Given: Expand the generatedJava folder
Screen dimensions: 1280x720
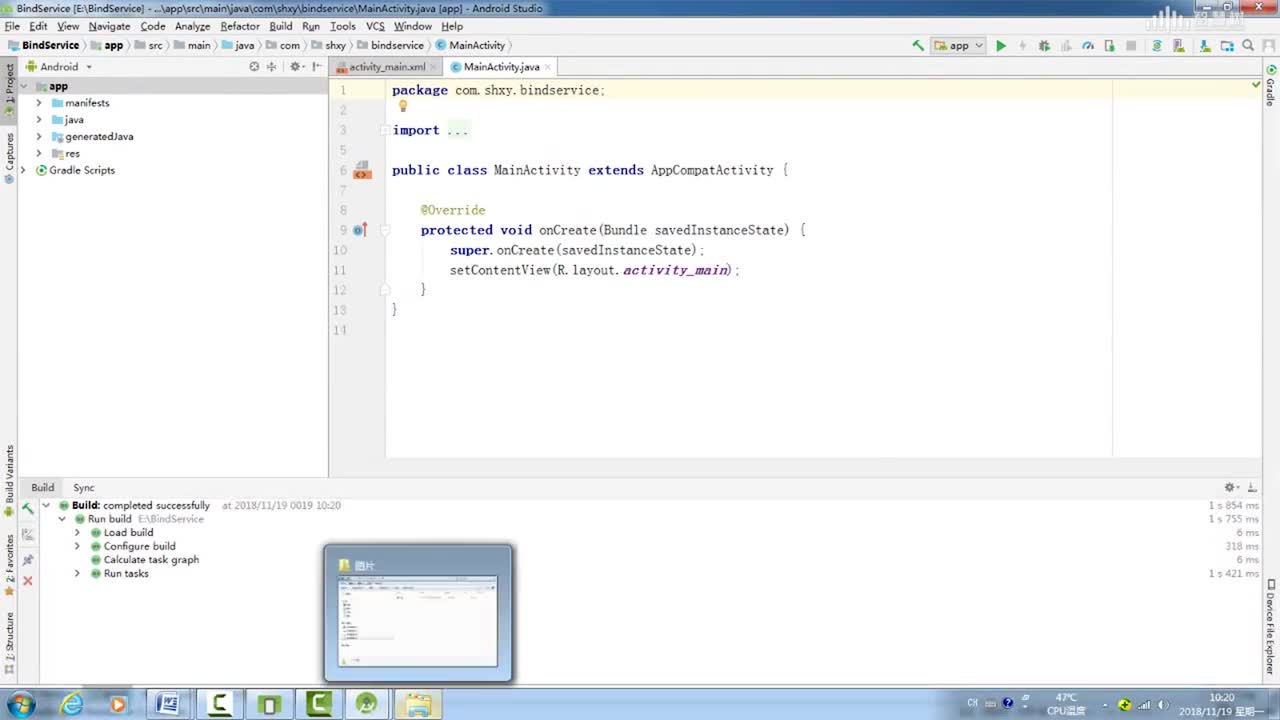Looking at the screenshot, I should 39,137.
